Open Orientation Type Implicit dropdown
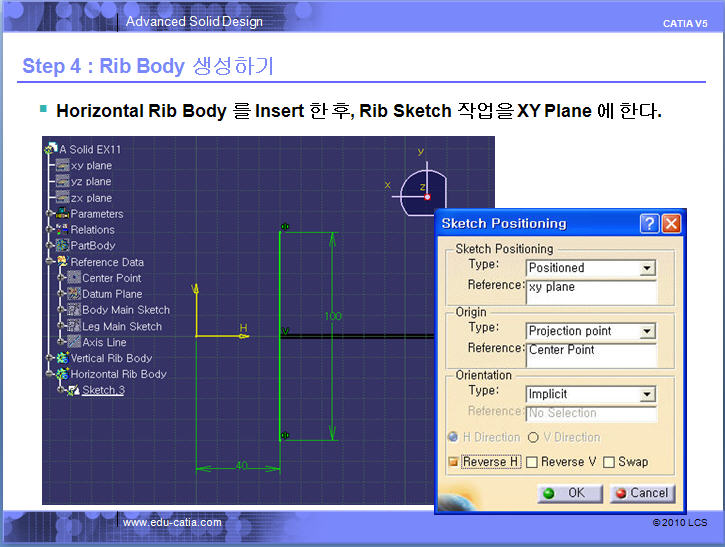 tap(647, 394)
